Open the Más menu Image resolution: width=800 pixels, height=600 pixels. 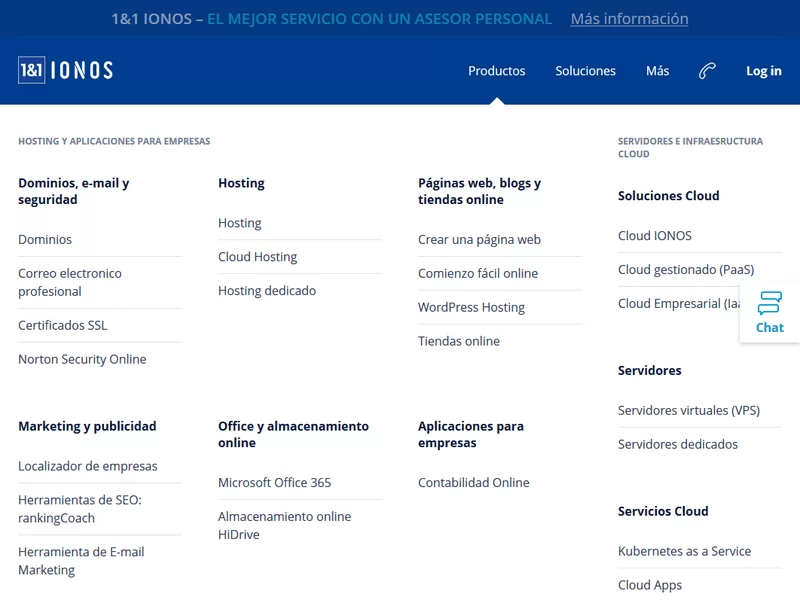(x=657, y=70)
